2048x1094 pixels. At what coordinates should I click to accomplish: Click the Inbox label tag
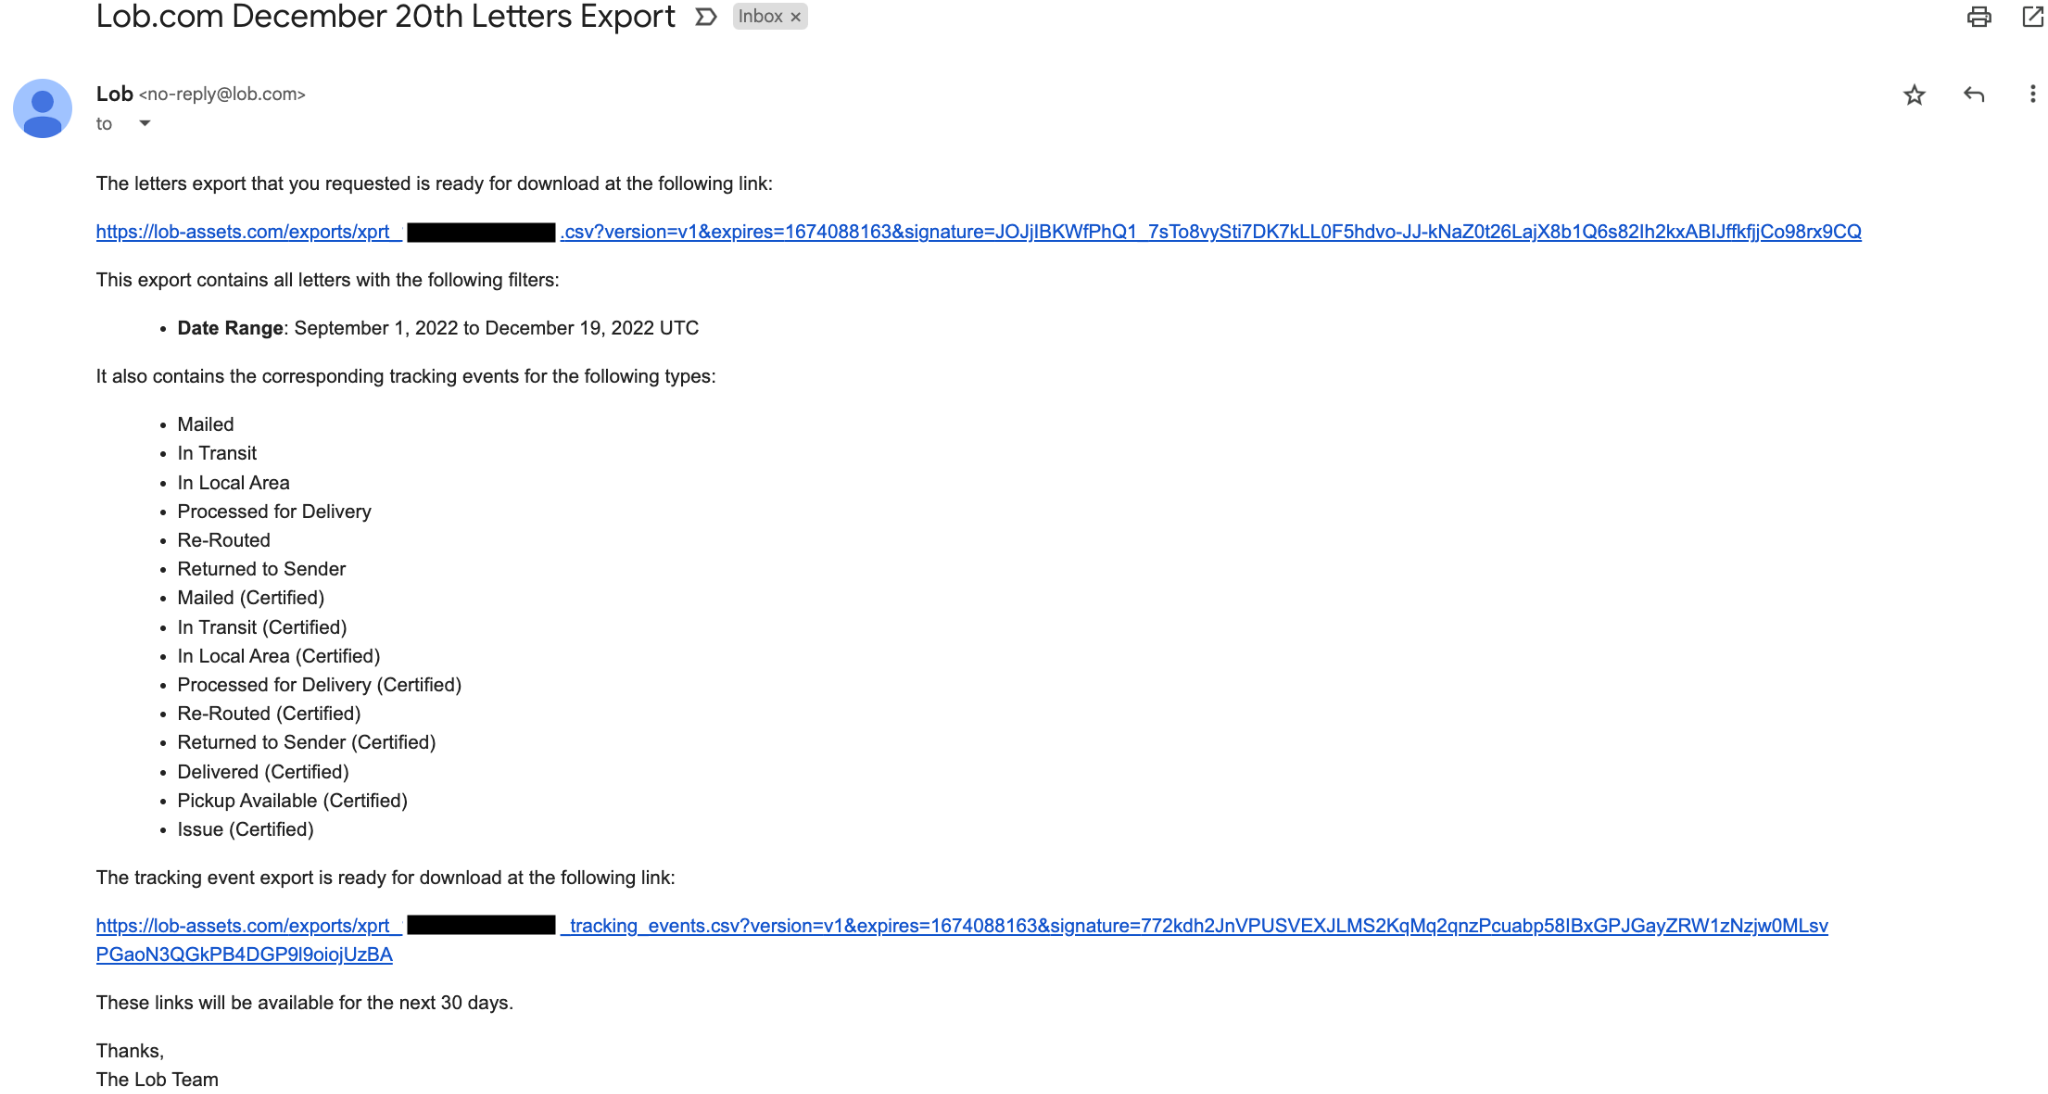pos(760,17)
